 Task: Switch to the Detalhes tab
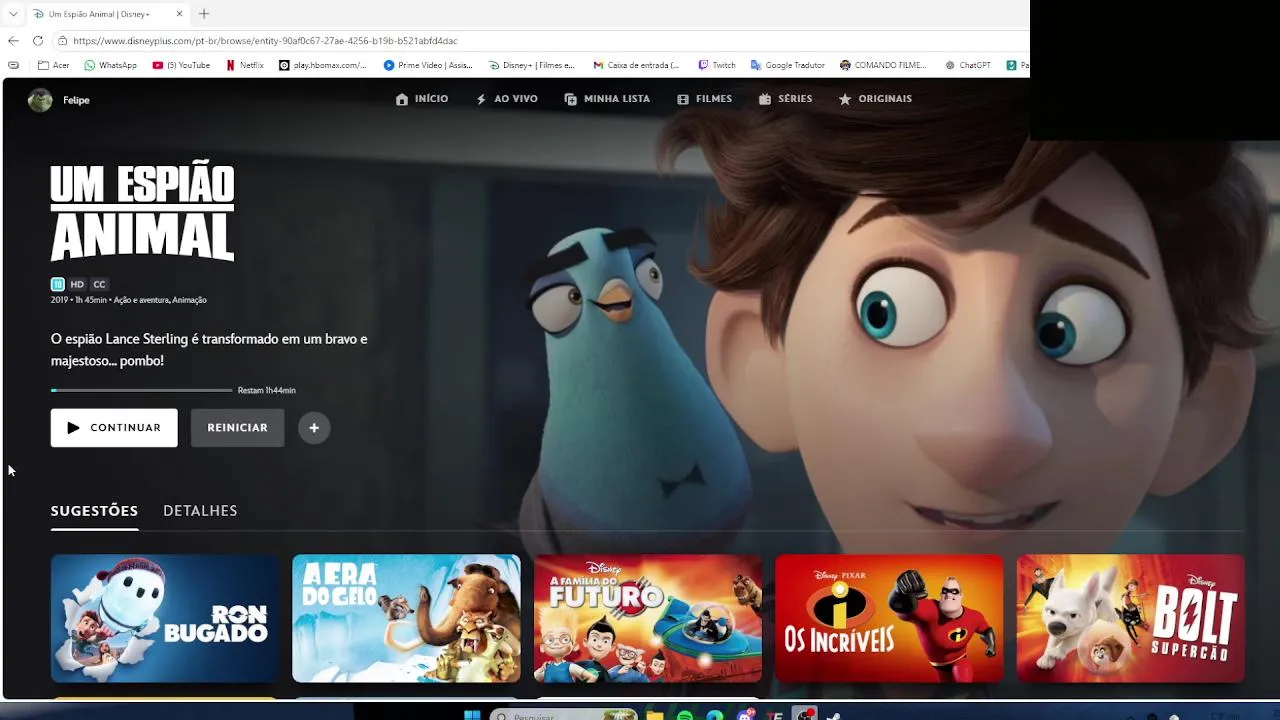pyautogui.click(x=200, y=511)
